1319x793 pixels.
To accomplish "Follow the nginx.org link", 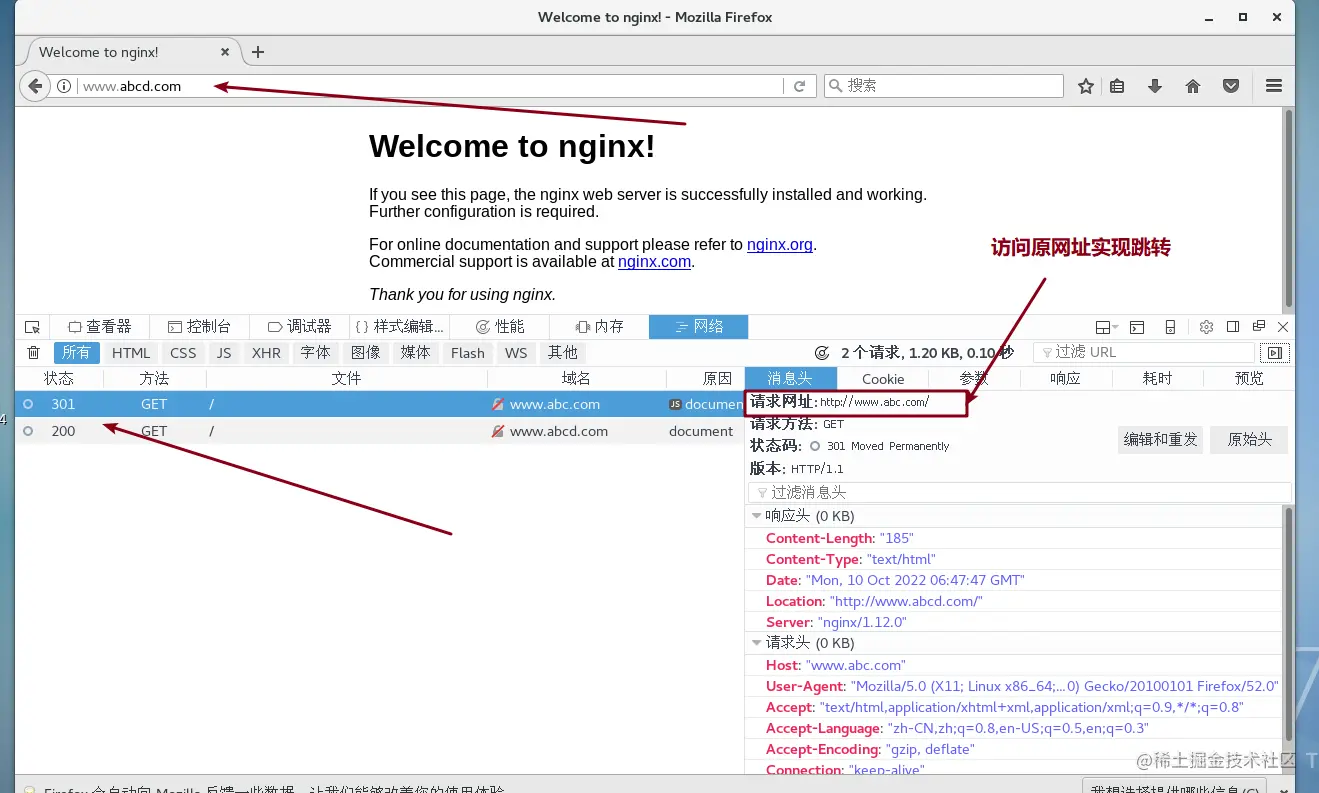I will [x=780, y=244].
